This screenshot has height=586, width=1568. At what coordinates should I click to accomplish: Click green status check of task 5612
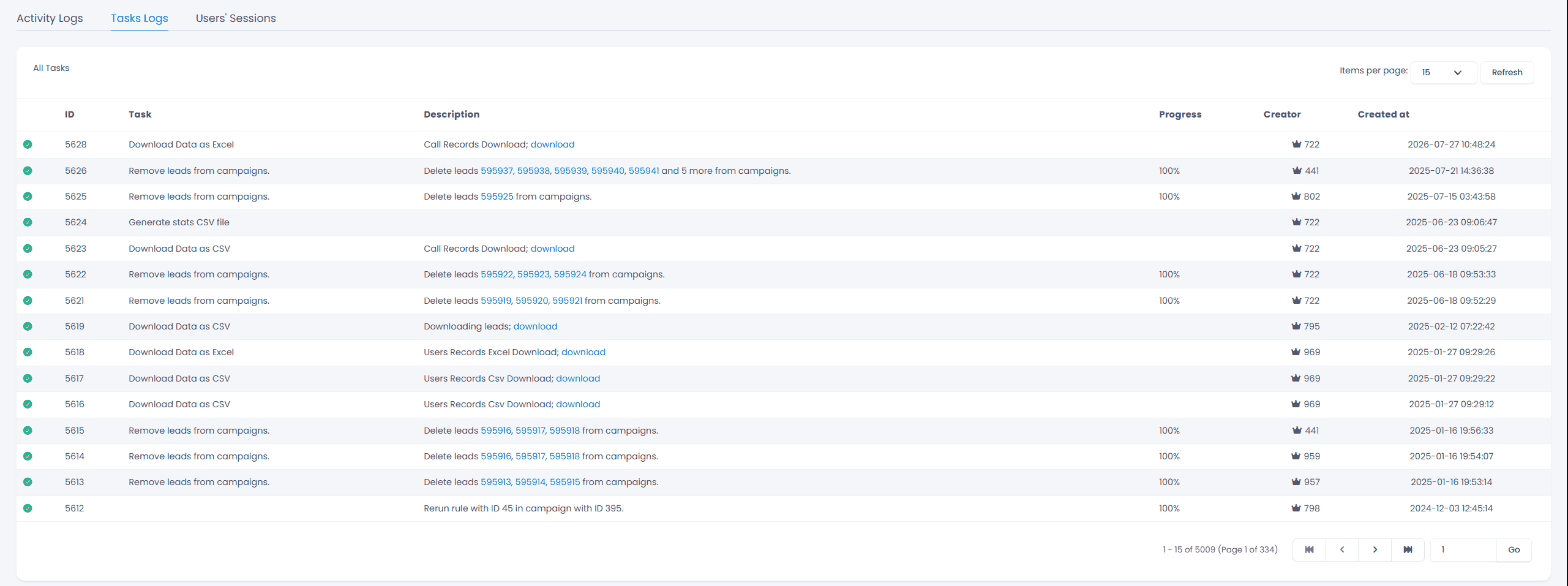[x=28, y=508]
